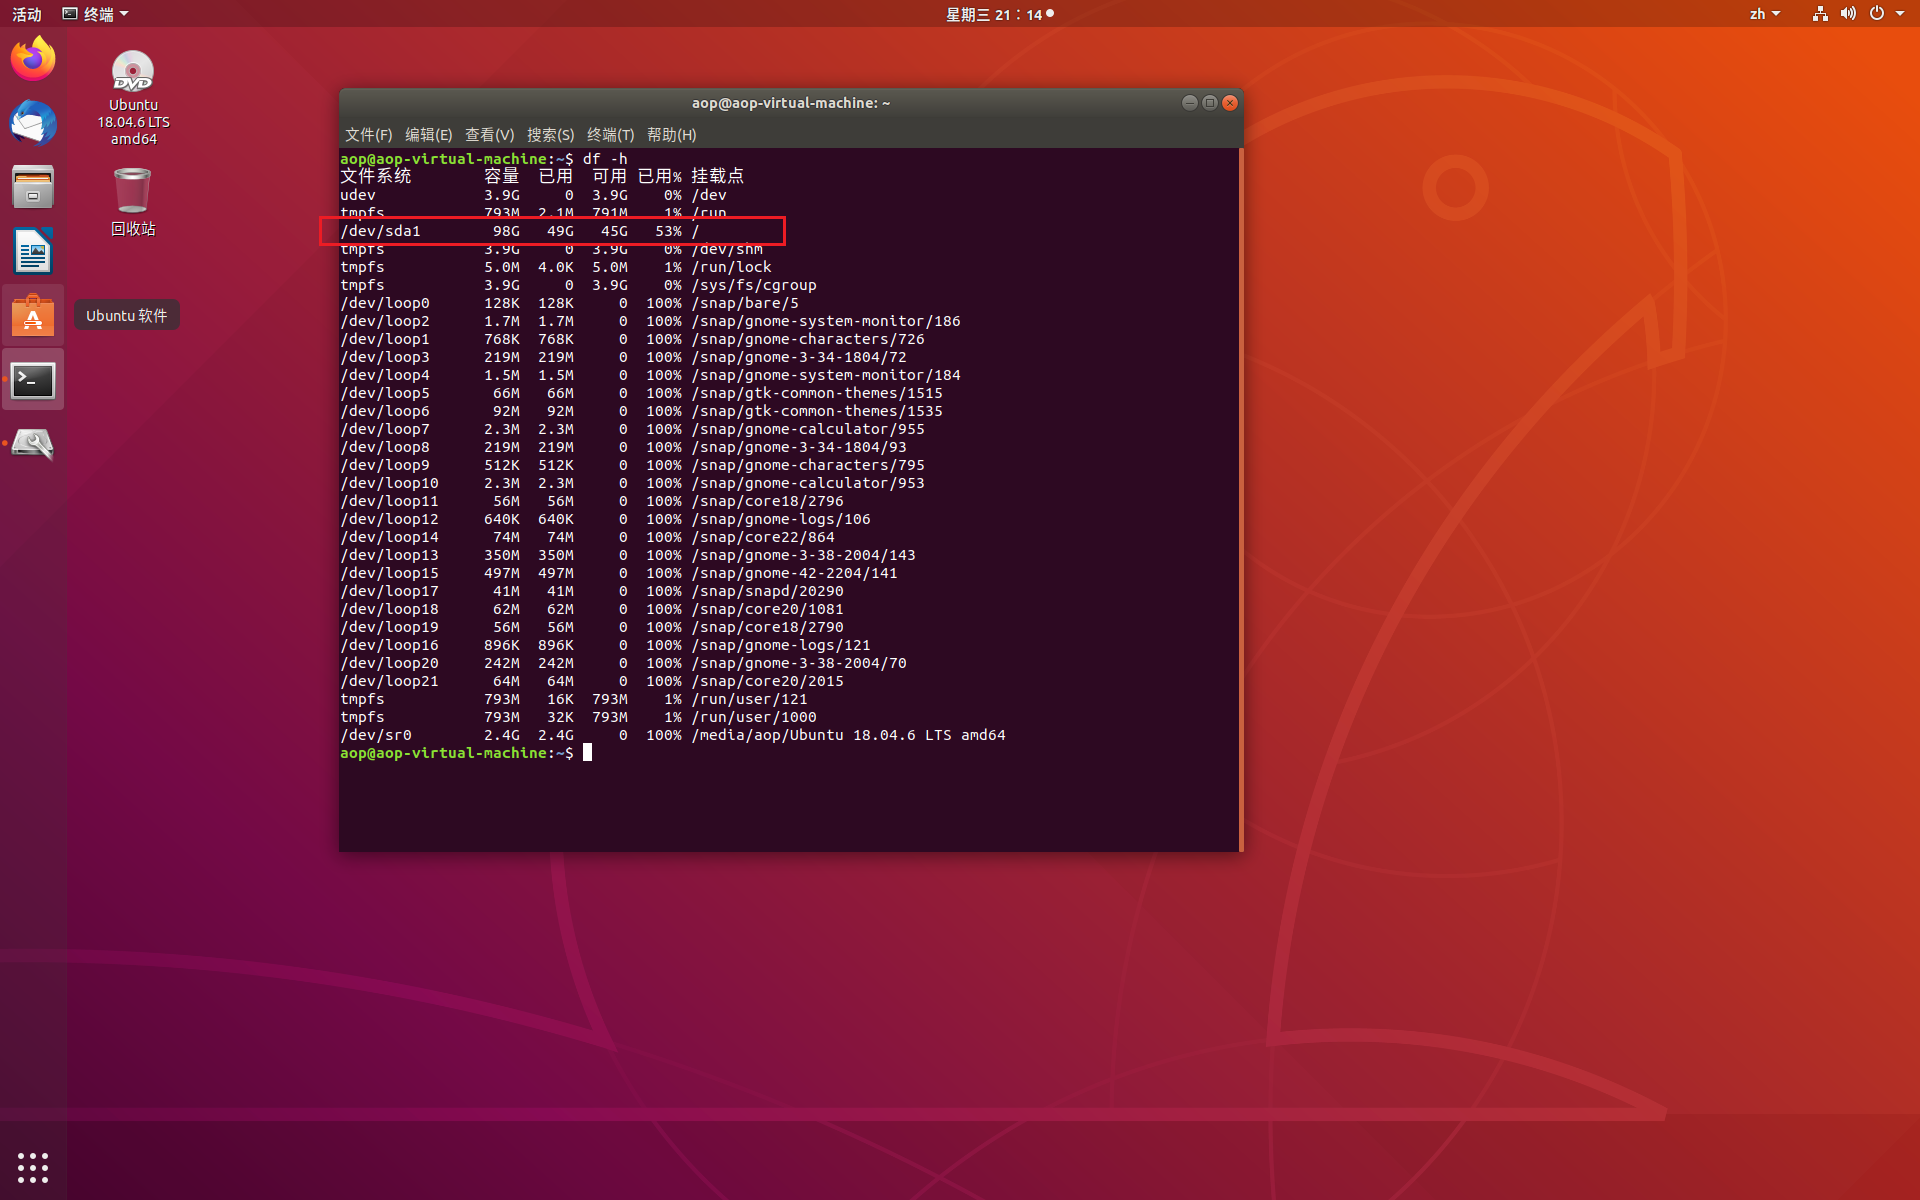Click the /snap/core22/864 mount path
1920x1200 pixels.
(x=763, y=537)
